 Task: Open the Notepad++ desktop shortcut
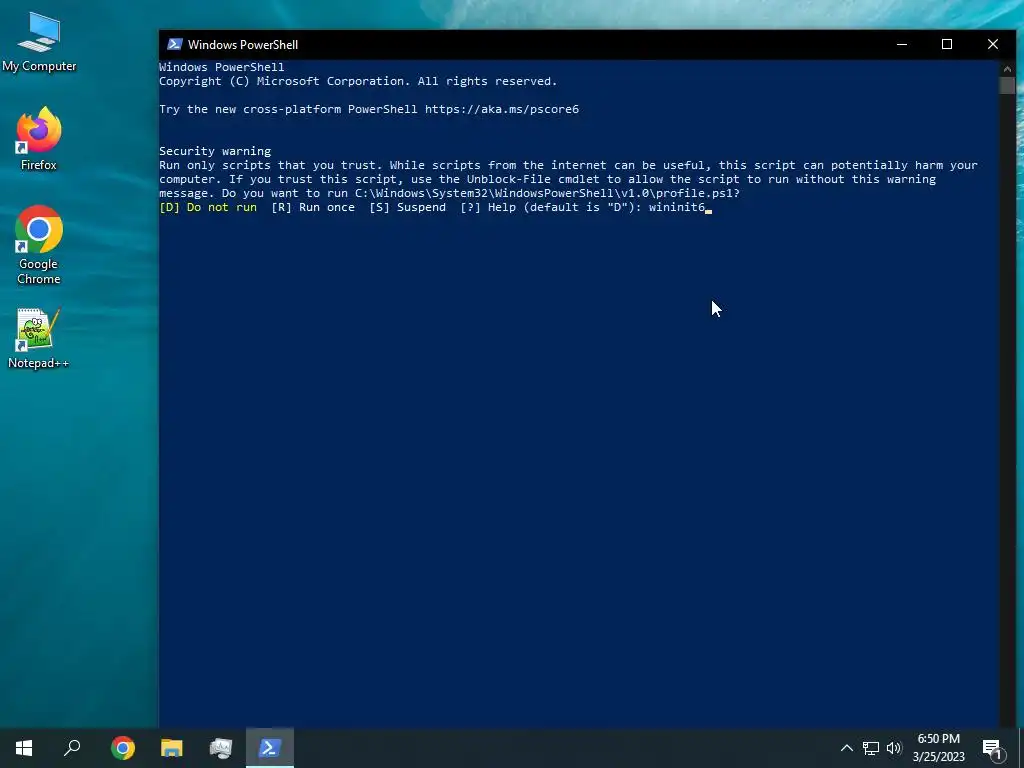[39, 338]
